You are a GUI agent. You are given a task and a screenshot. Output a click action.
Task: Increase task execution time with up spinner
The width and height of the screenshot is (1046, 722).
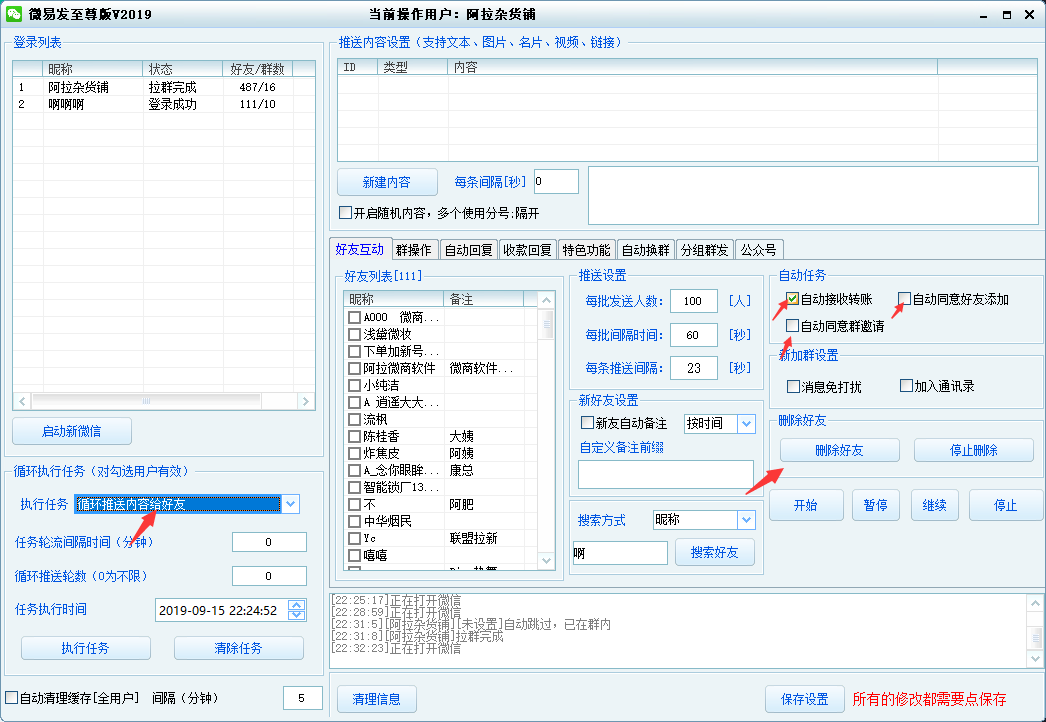(x=297, y=605)
